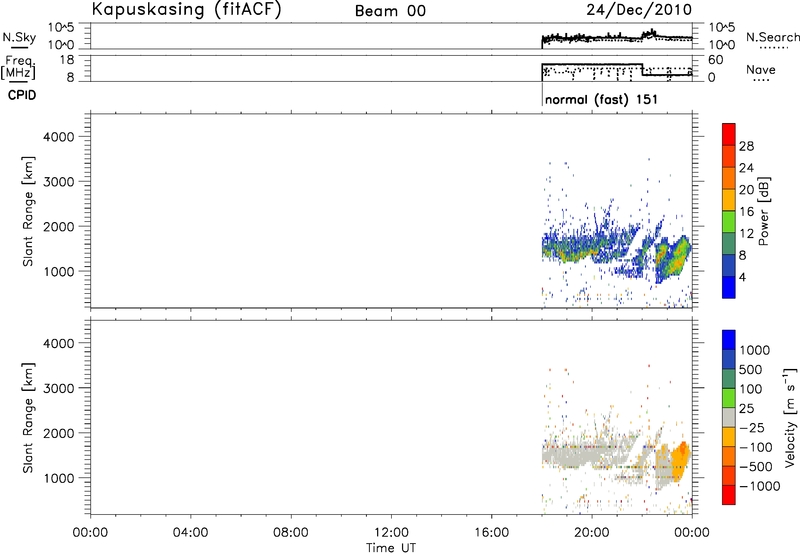This screenshot has width=800, height=554.
Task: Click the "Slant Range [km]" label of Velocity panel
Action: pyautogui.click(x=28, y=417)
